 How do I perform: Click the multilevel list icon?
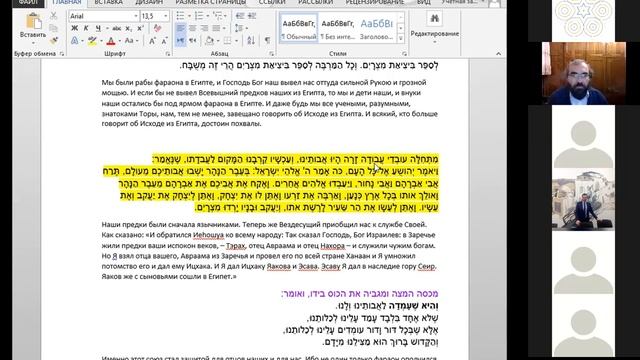pyautogui.click(x=218, y=16)
